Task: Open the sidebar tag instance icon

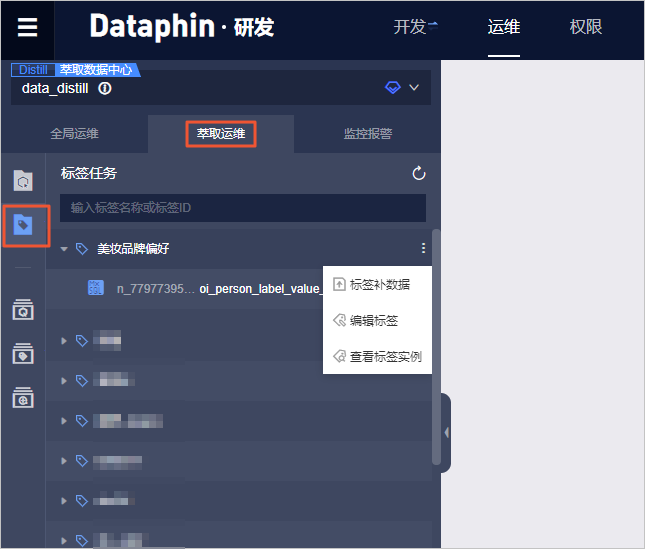Action: pyautogui.click(x=23, y=354)
